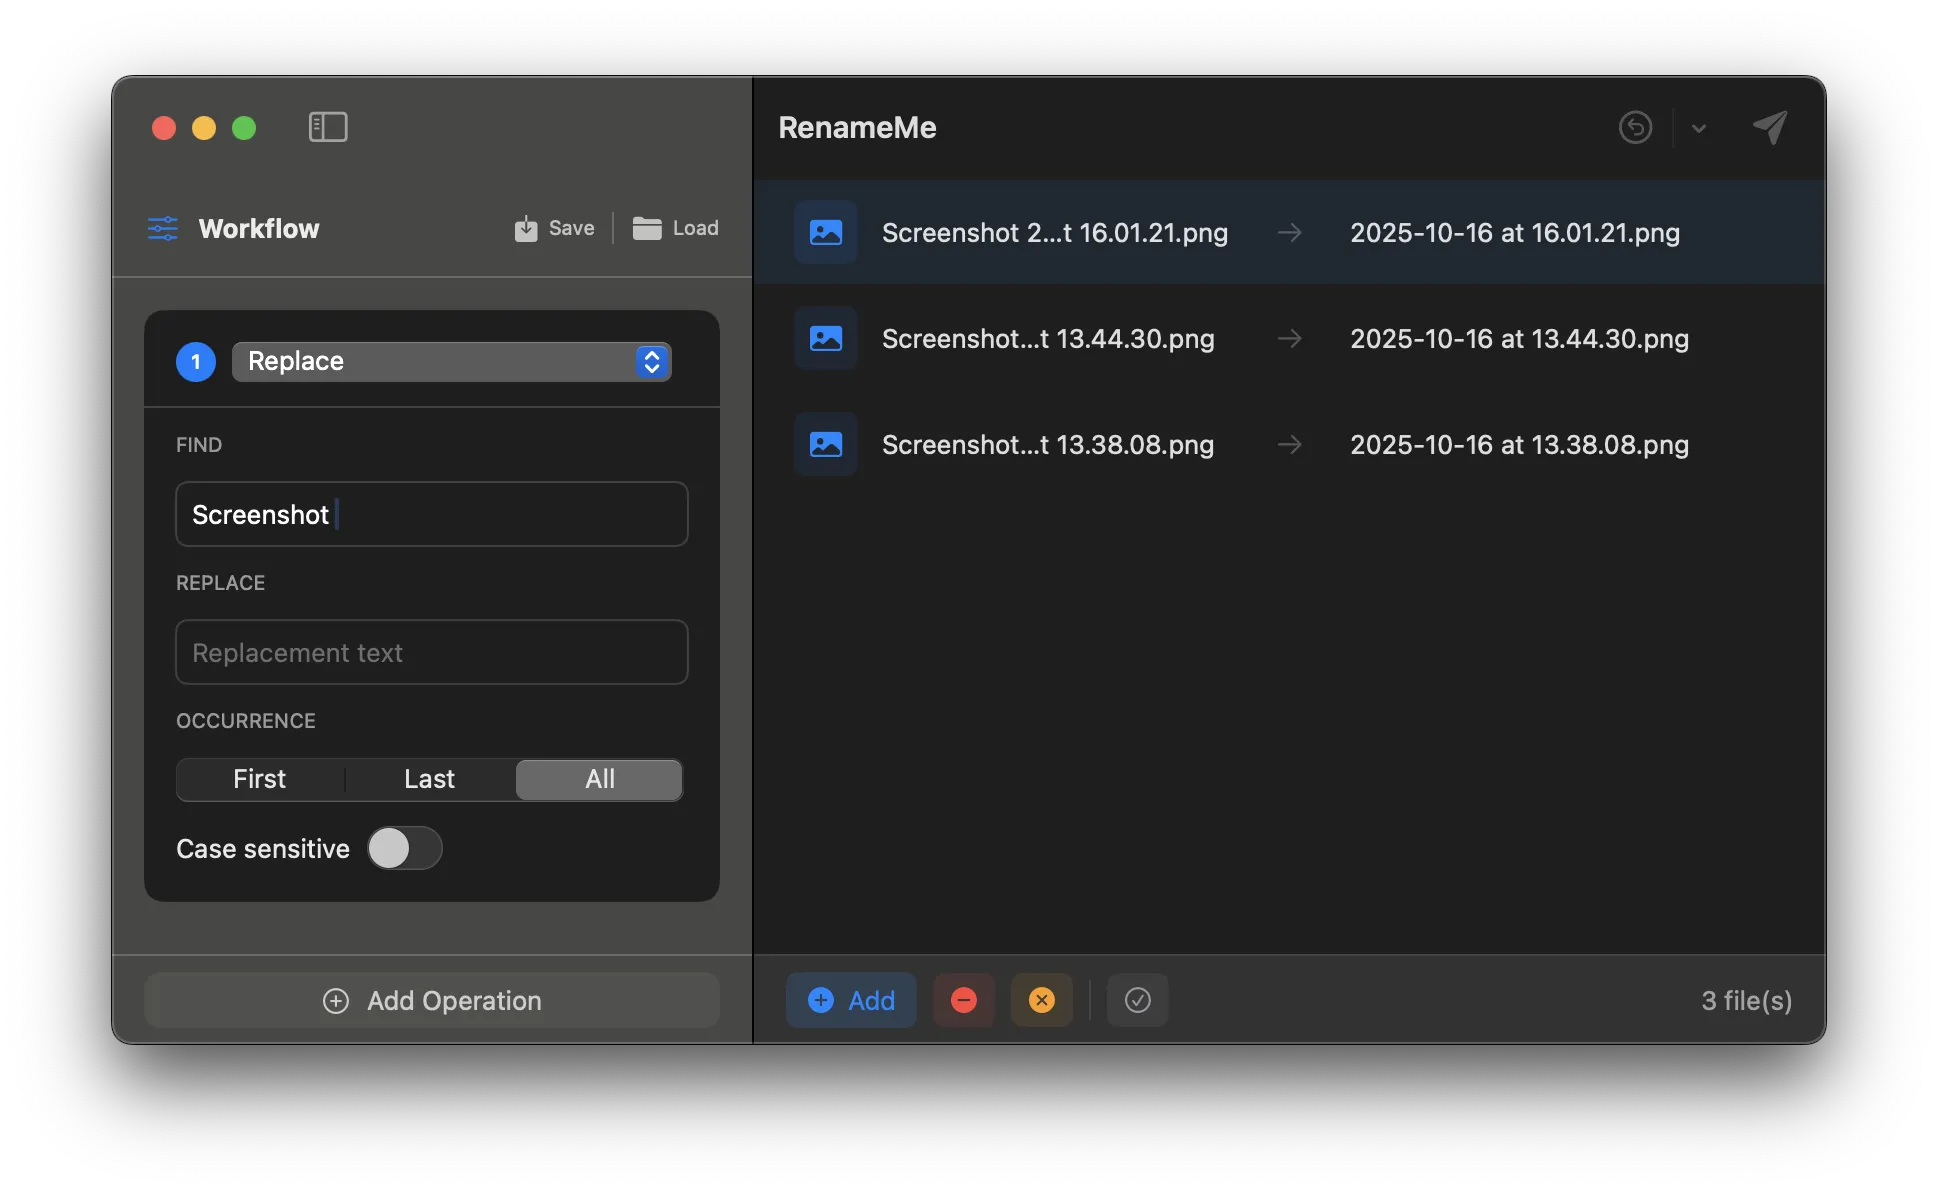Click the checkmark select icon
The height and width of the screenshot is (1192, 1938).
1137,1000
